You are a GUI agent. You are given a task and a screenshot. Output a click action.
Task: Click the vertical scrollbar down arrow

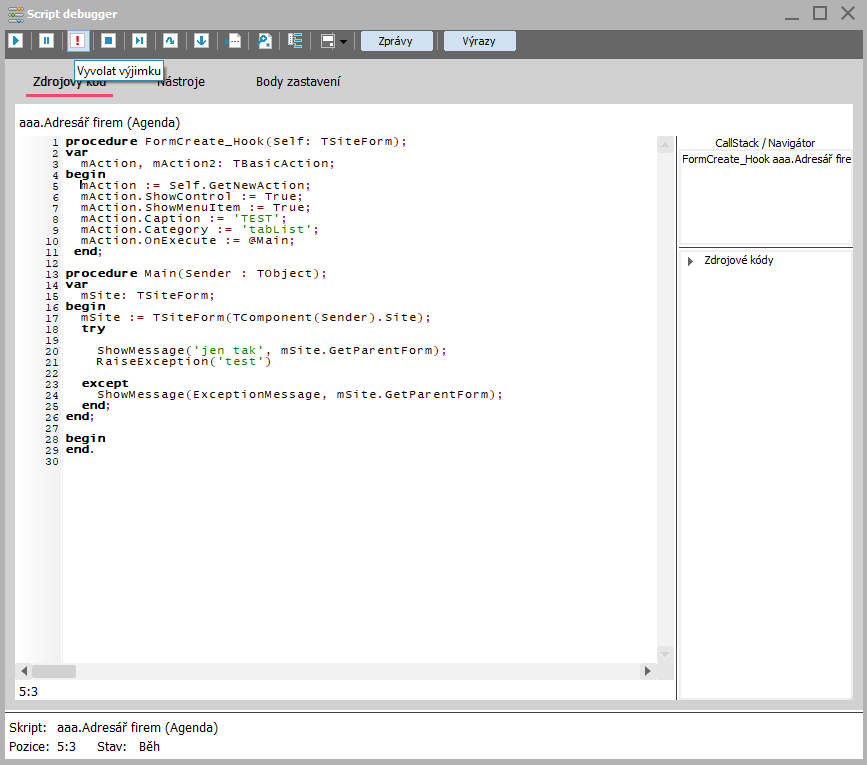point(665,654)
